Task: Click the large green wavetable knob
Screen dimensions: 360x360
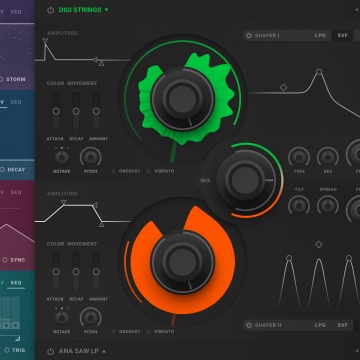Action: pos(183,99)
